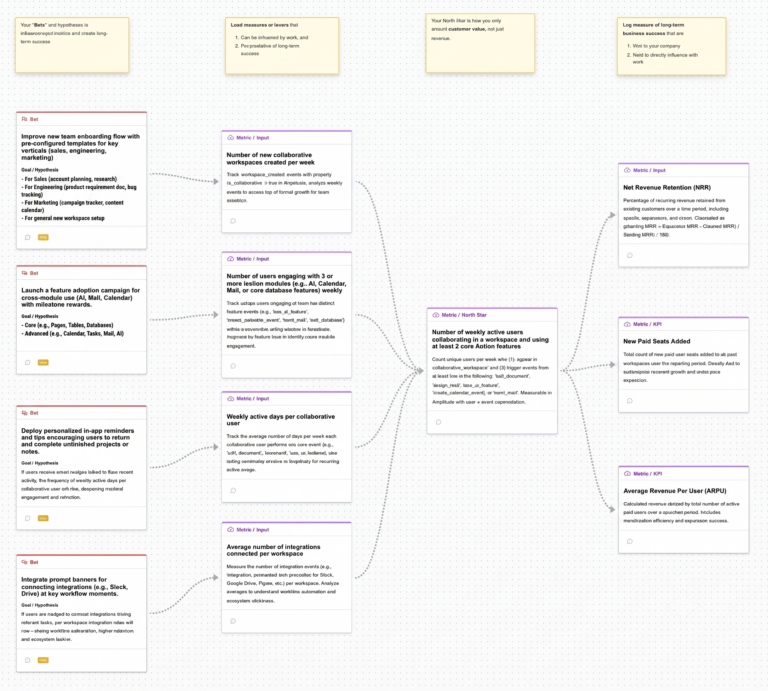Image resolution: width=768 pixels, height=691 pixels.
Task: Click 'Metric / Input' label on Net Revenue Retention card
Action: pyautogui.click(x=649, y=170)
